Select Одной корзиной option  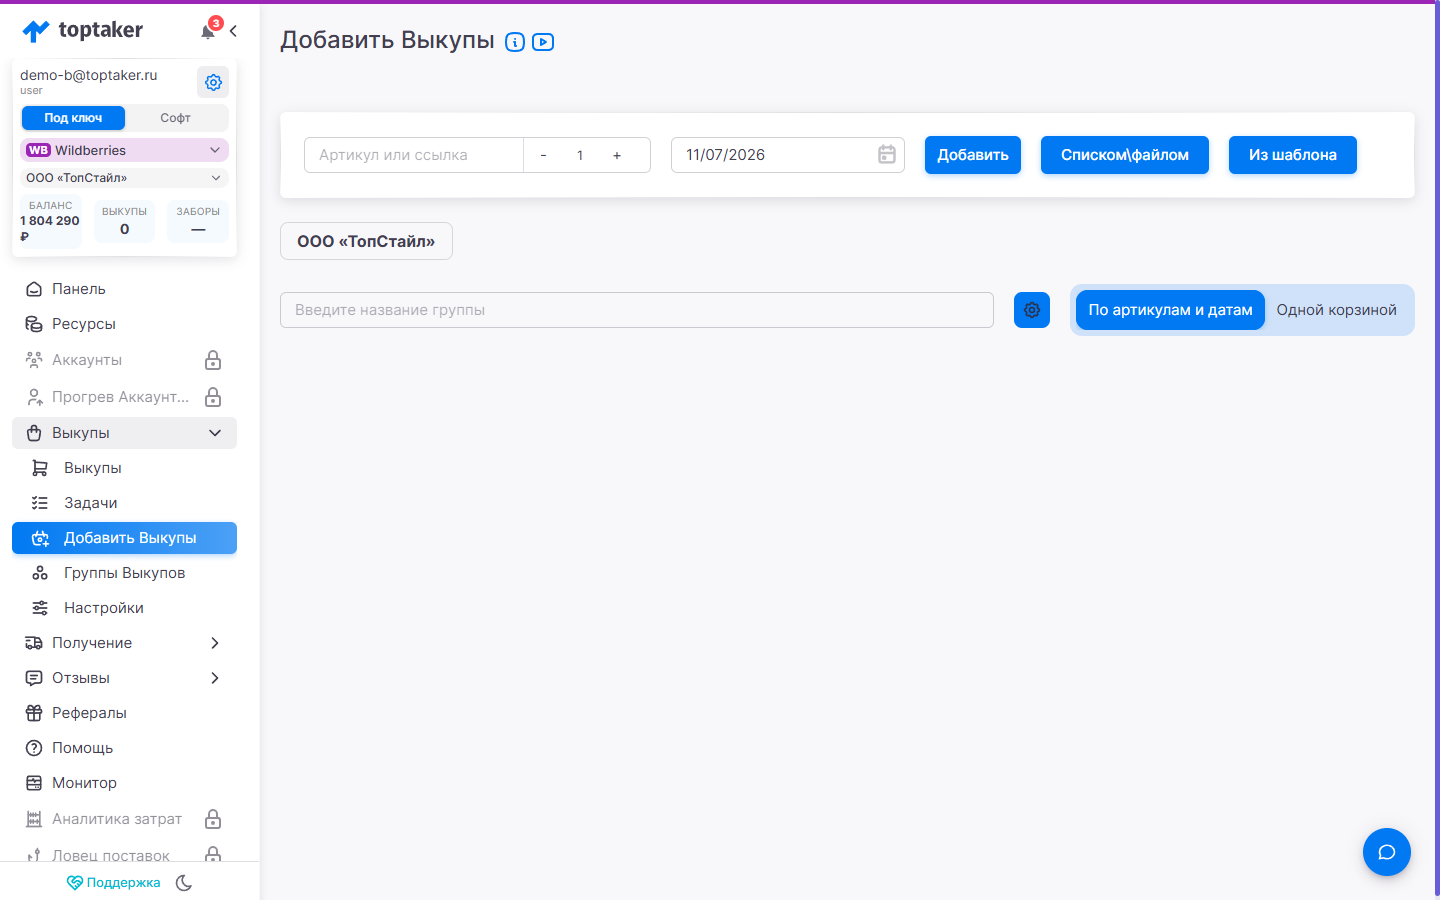[1337, 310]
